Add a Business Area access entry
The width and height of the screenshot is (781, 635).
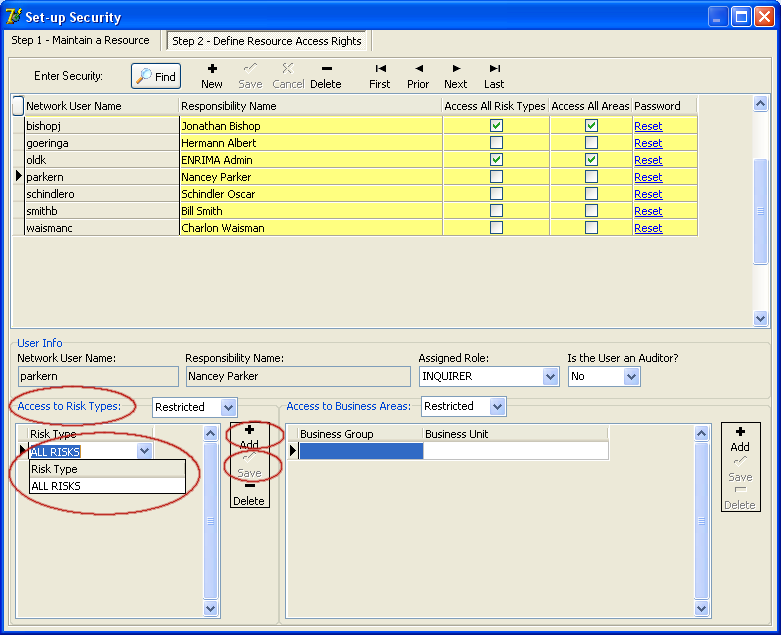pos(740,439)
